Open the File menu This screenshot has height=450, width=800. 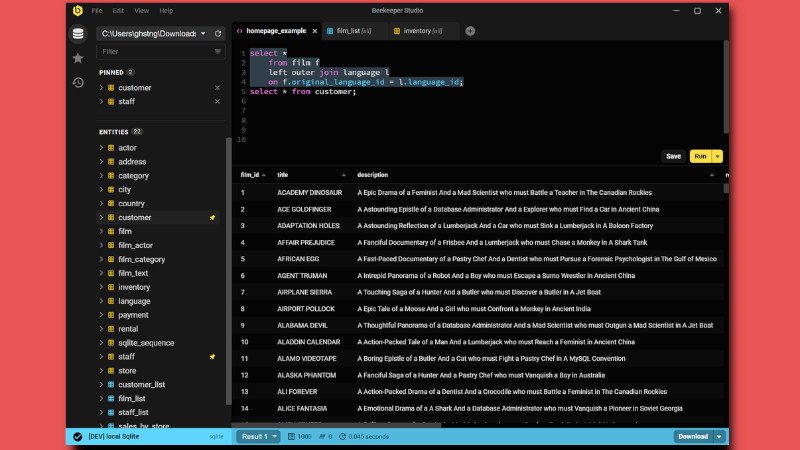tap(96, 11)
